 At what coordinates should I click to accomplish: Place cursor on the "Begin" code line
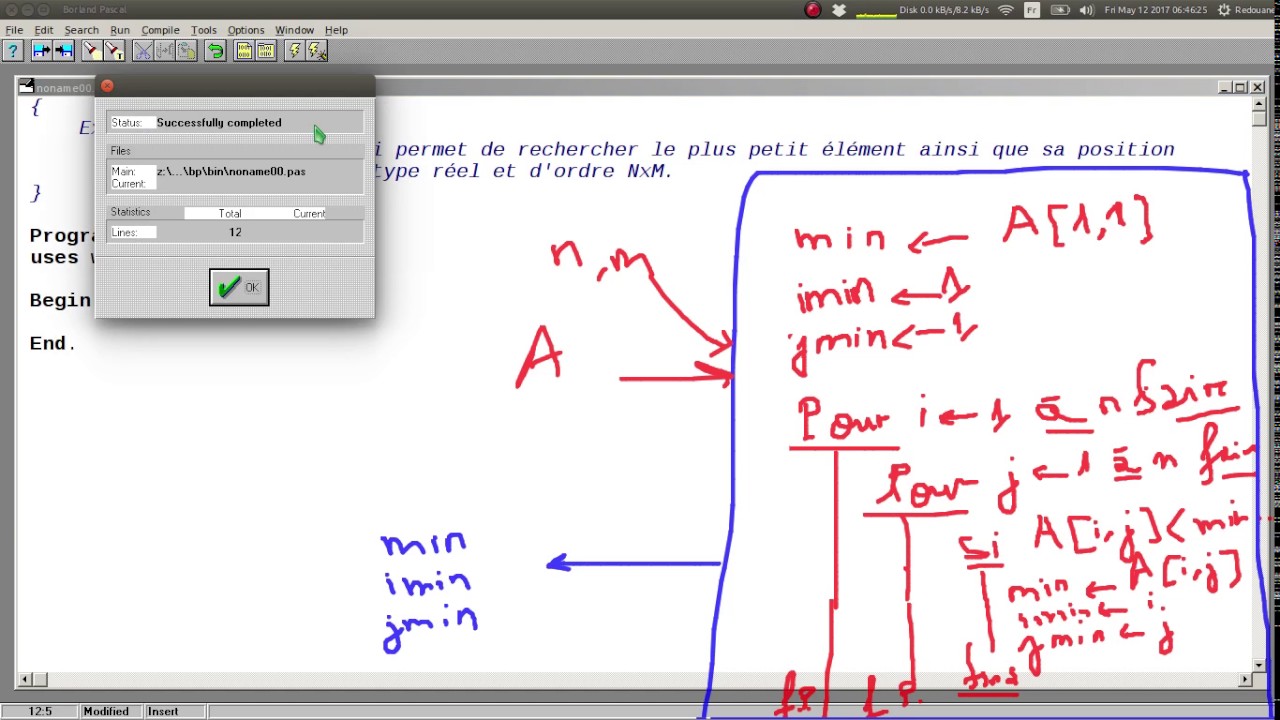(60, 300)
